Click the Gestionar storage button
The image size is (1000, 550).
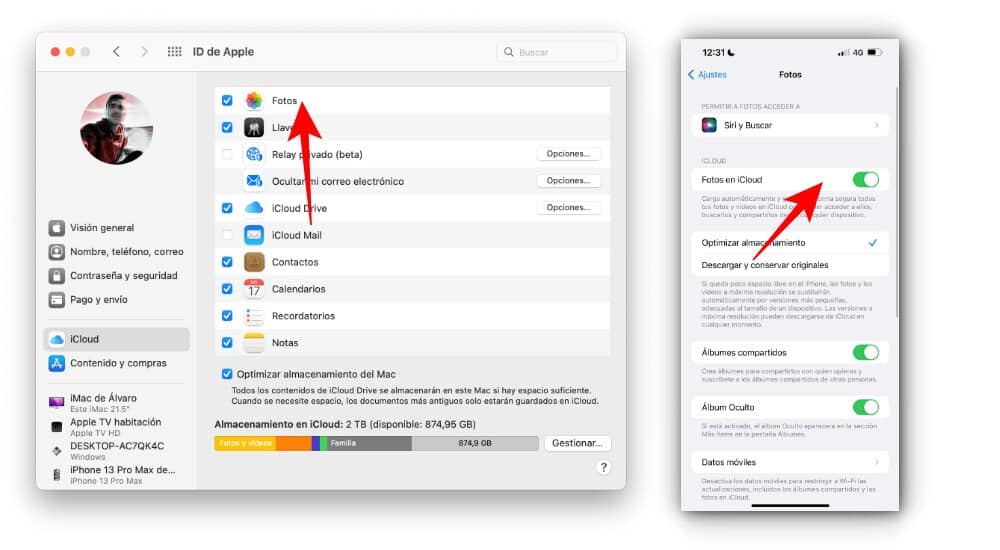pyautogui.click(x=577, y=443)
